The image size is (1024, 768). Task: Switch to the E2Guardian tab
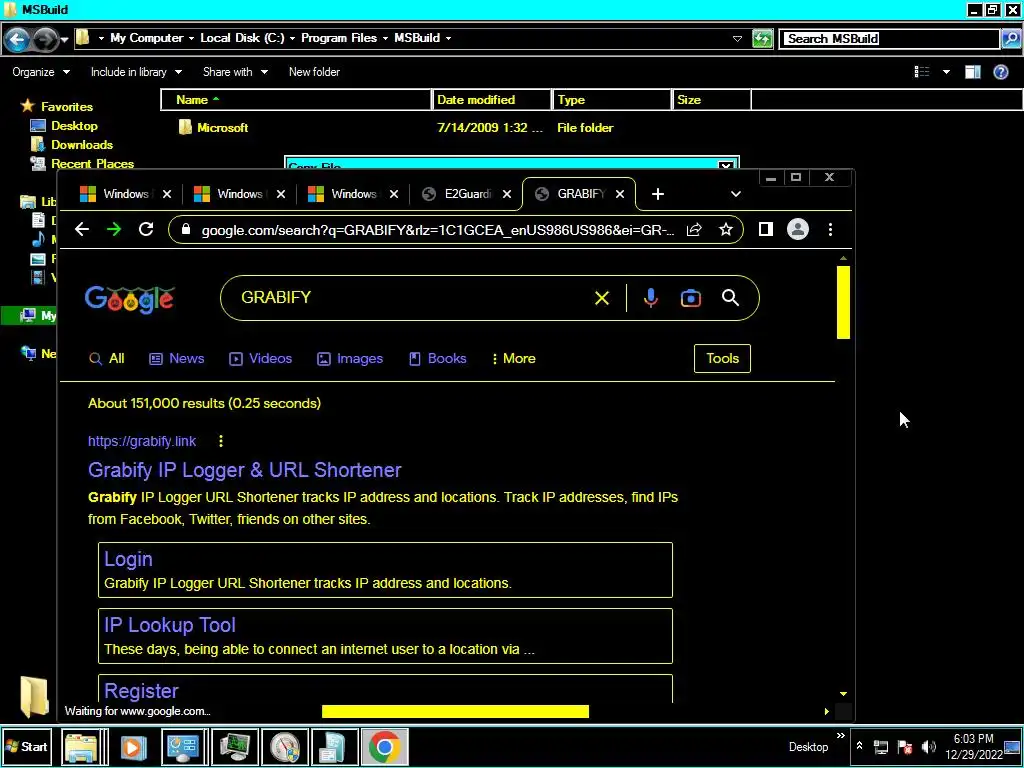click(466, 194)
